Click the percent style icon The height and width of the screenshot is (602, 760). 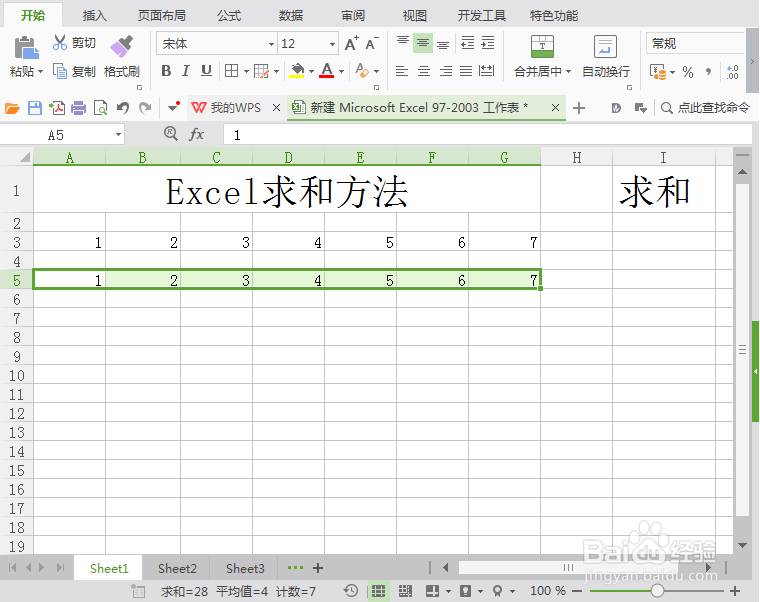click(688, 72)
